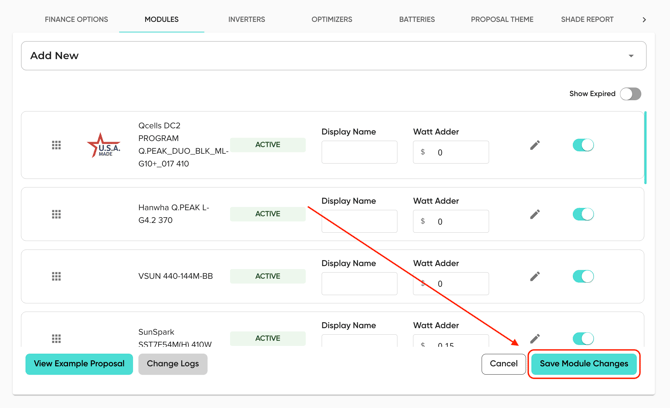The height and width of the screenshot is (408, 670).
Task: Disable the Qcells DC2 module toggle
Action: (583, 145)
